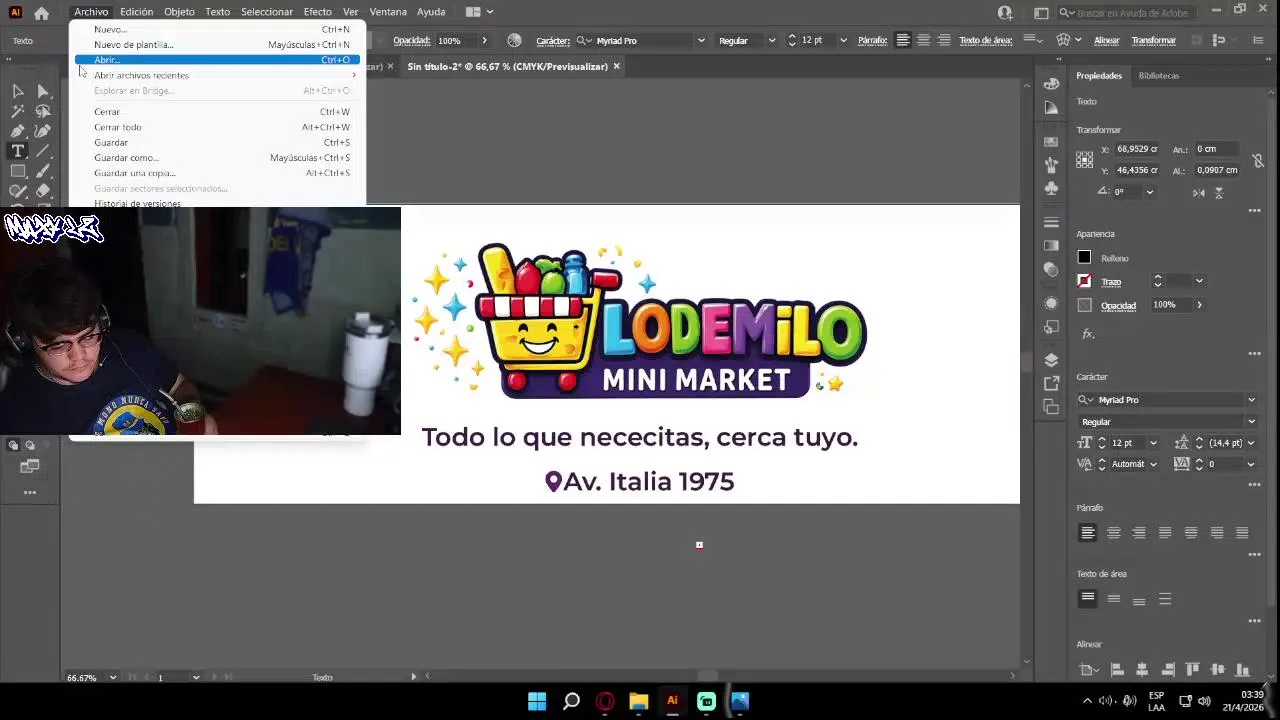Viewport: 1280px width, 720px height.
Task: Choose Nuevo... from Archivo menu
Action: [218, 29]
